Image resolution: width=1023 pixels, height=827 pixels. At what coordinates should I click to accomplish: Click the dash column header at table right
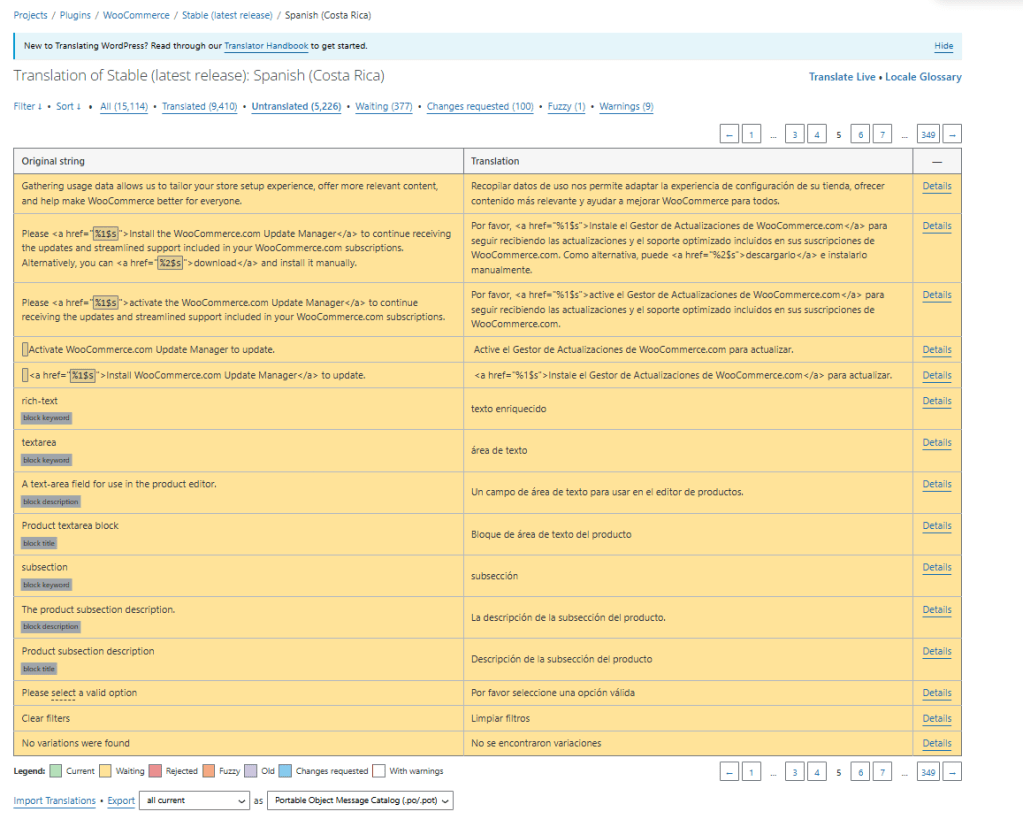pos(937,161)
